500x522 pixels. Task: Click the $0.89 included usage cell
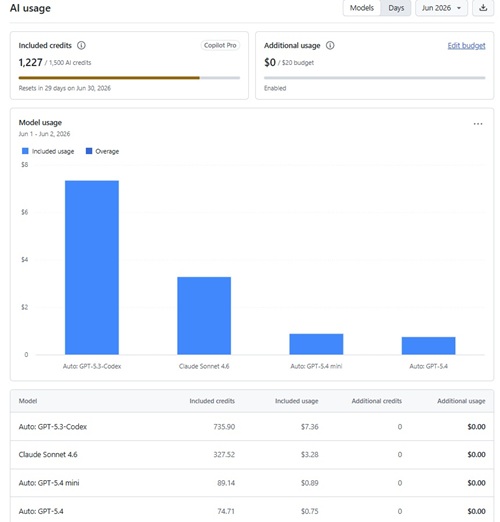click(x=310, y=483)
